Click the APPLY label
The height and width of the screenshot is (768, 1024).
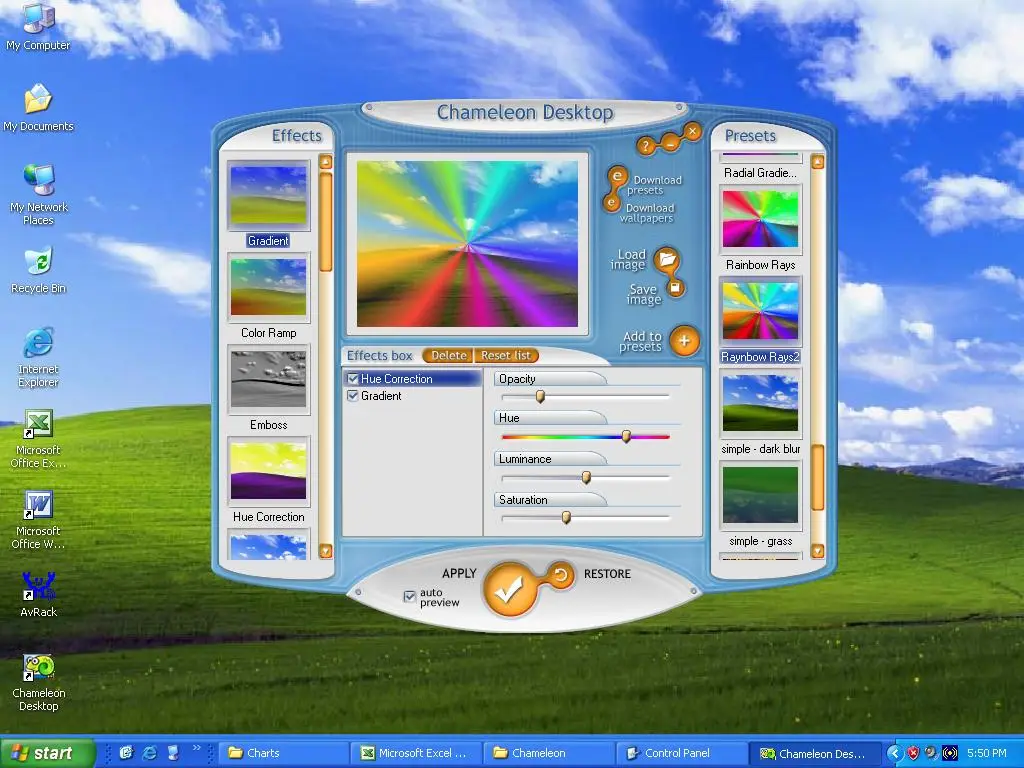pyautogui.click(x=459, y=573)
